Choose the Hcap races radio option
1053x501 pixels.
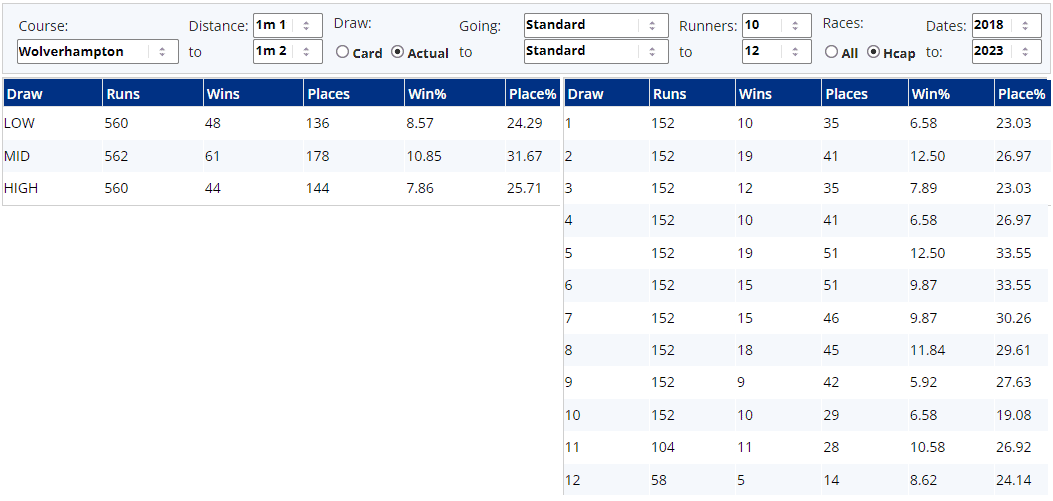873,53
